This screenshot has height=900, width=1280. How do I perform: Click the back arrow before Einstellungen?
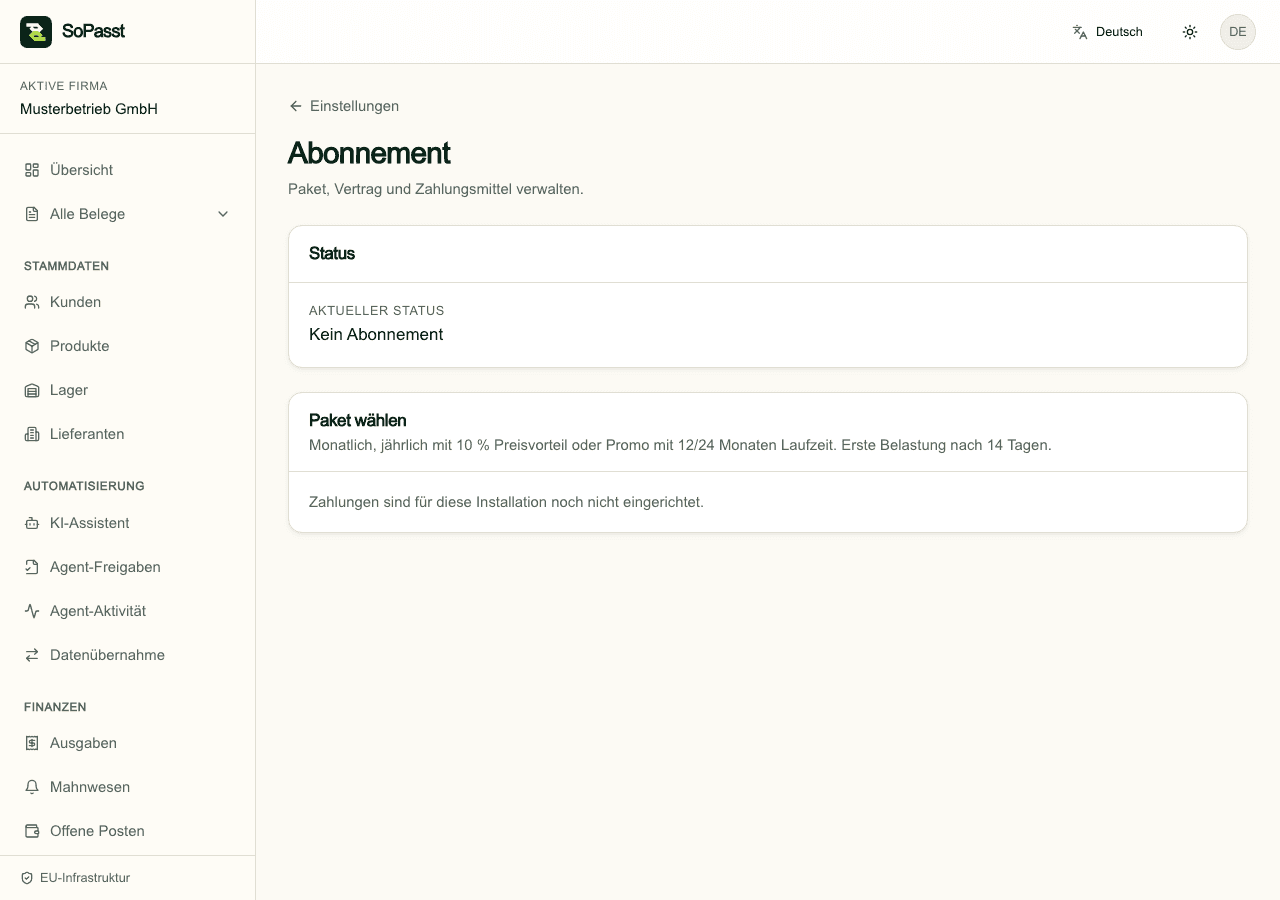tap(295, 106)
